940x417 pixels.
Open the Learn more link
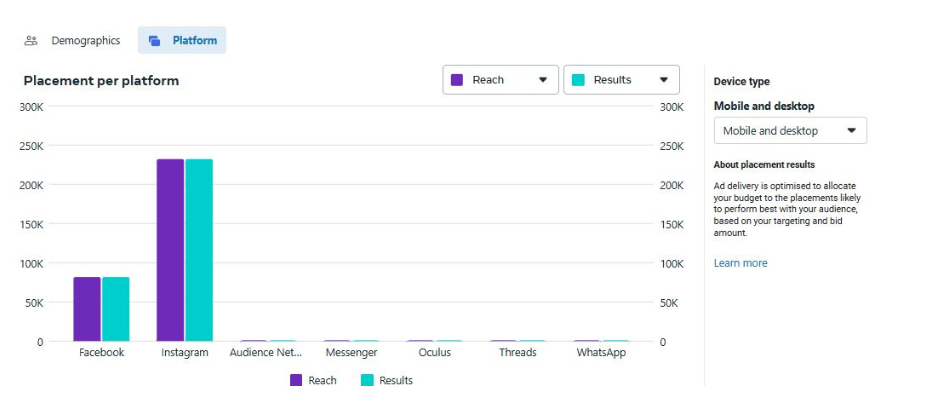[x=740, y=263]
